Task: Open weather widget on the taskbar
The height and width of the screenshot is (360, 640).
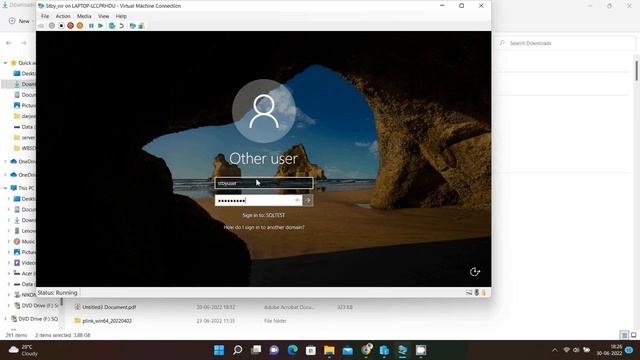Action: [x=24, y=350]
